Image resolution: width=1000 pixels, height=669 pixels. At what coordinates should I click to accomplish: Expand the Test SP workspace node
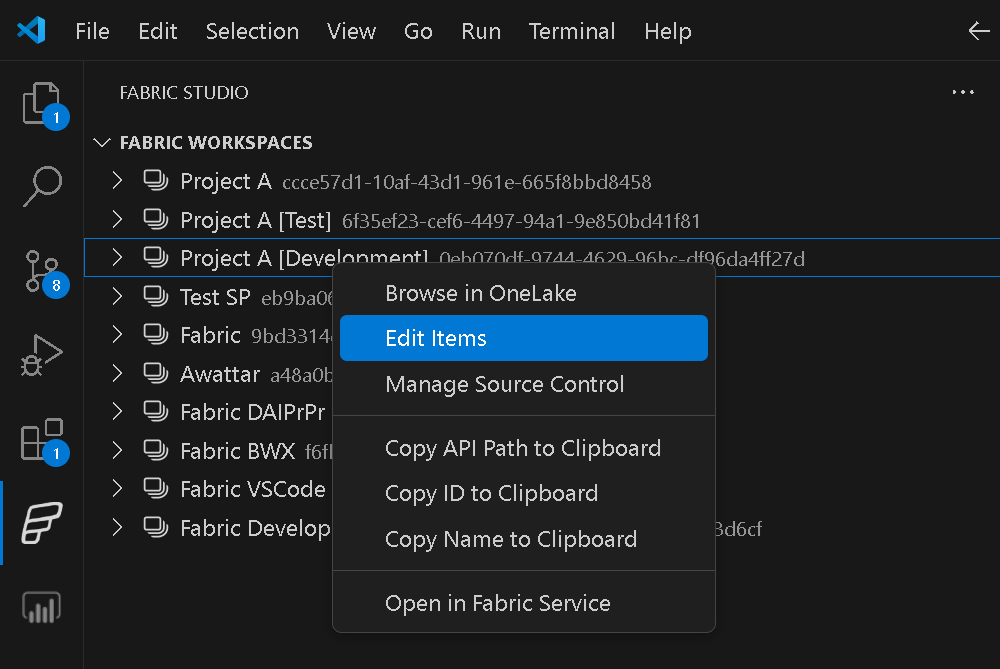point(117,296)
